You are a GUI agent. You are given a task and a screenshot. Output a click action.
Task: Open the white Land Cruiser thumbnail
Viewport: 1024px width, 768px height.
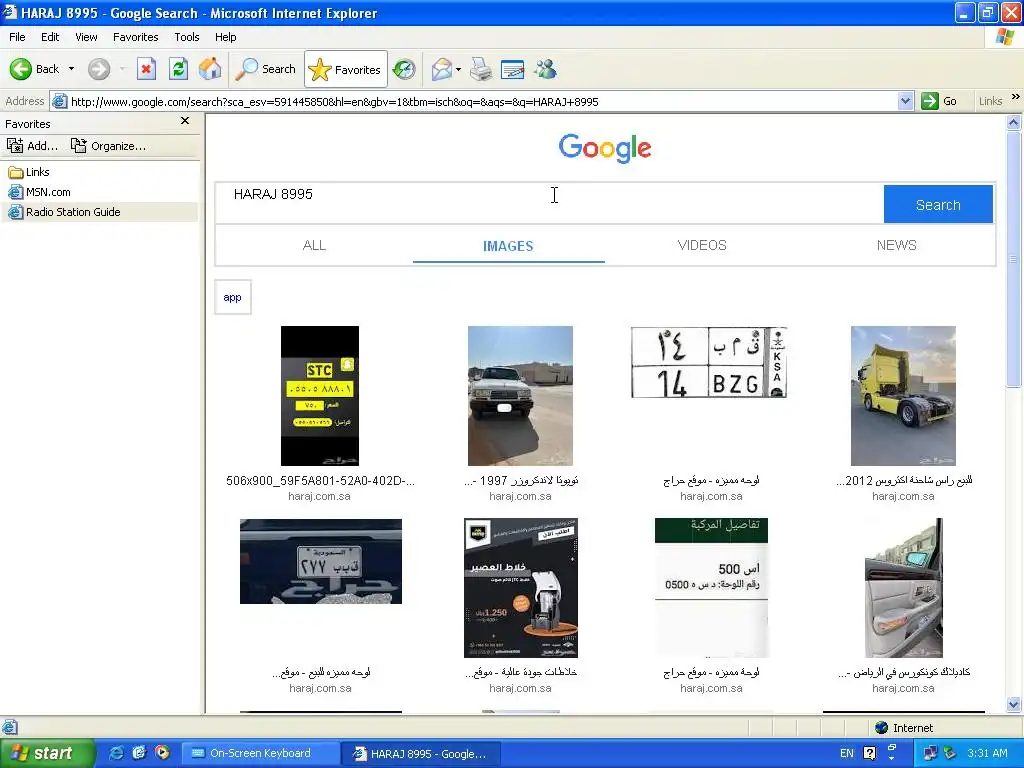520,396
